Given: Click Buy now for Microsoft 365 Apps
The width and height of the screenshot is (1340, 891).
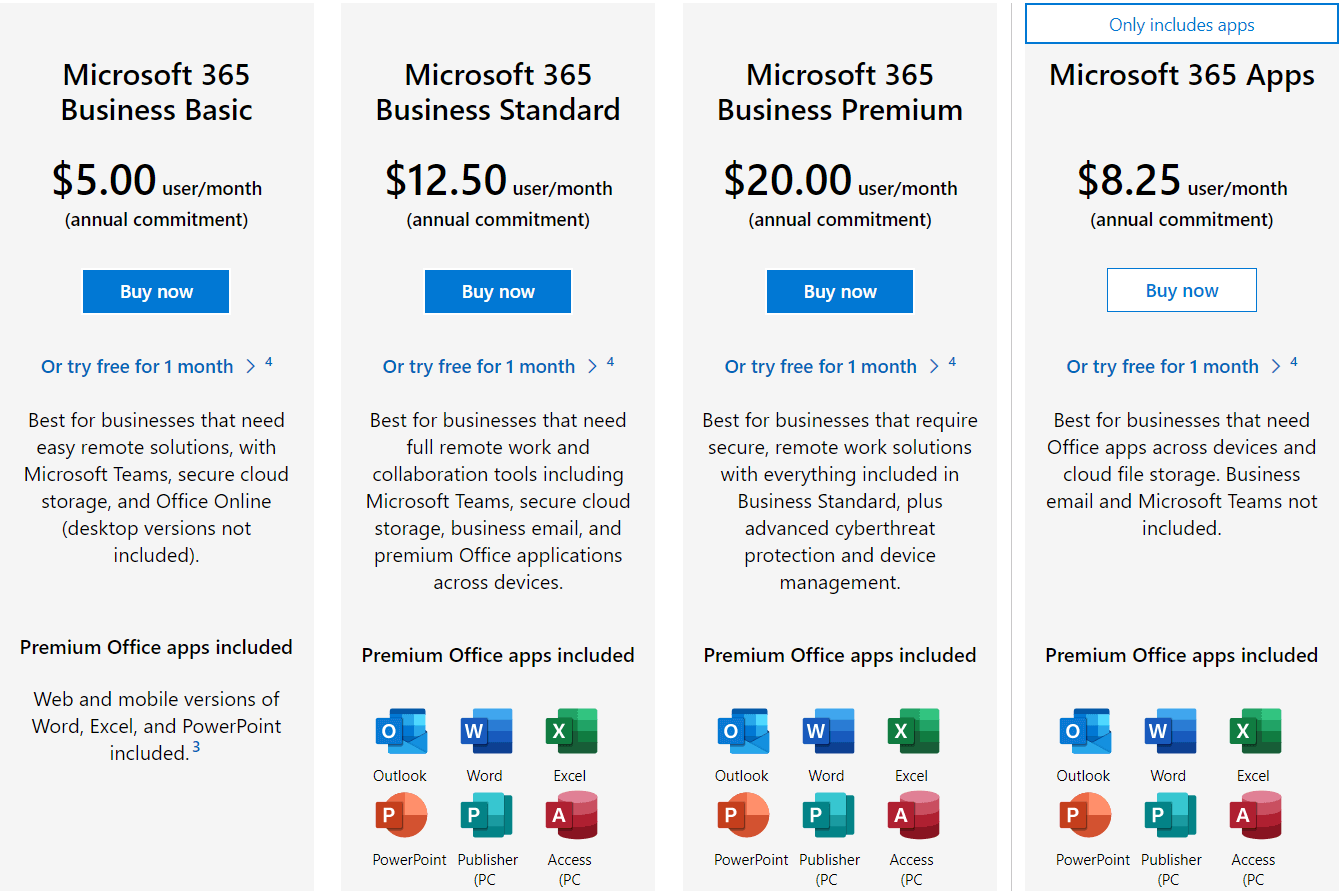Looking at the screenshot, I should pyautogui.click(x=1182, y=291).
